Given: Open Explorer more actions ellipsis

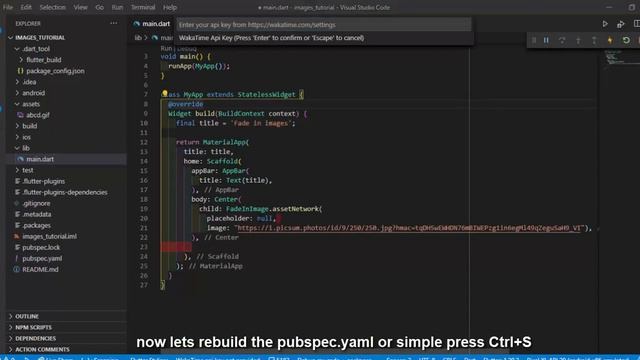Looking at the screenshot, I should point(113,23).
